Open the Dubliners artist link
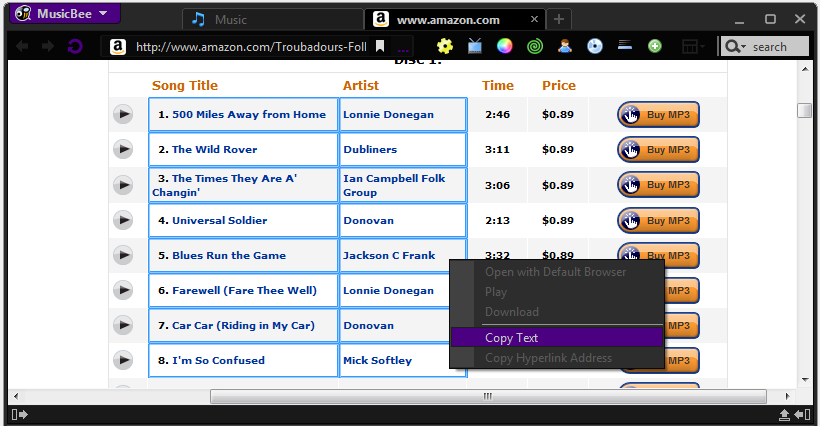The image size is (820, 426). tap(370, 149)
